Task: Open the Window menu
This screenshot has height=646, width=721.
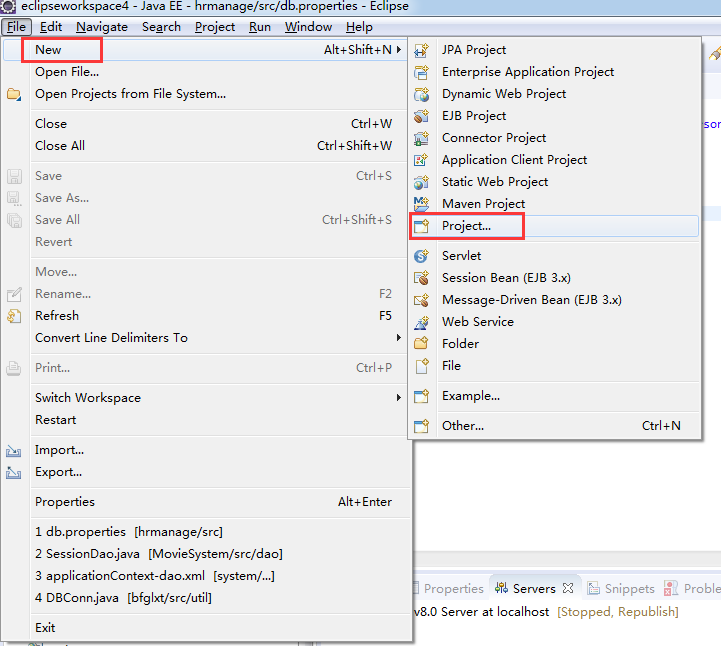Action: click(x=308, y=27)
